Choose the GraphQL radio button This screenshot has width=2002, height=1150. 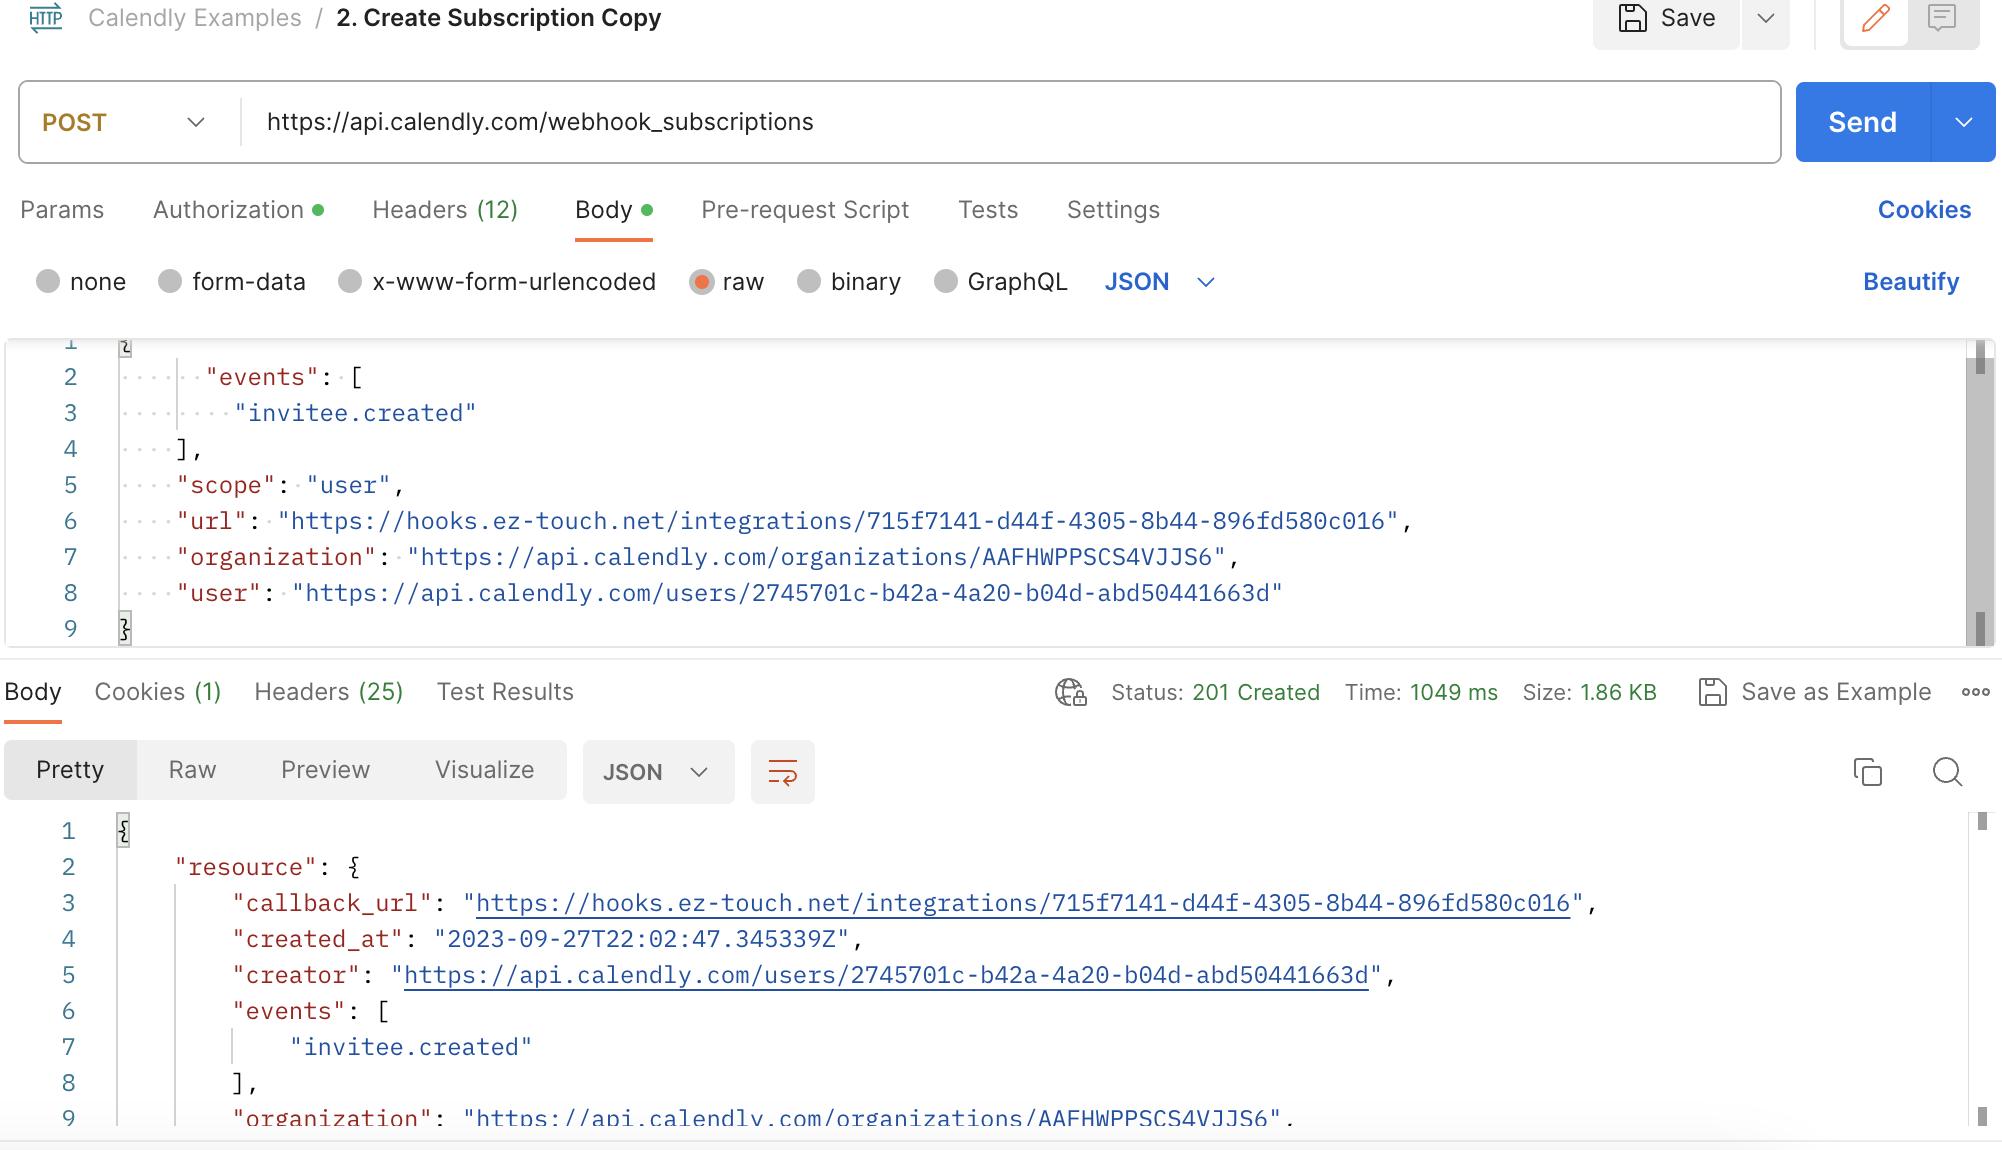[945, 282]
